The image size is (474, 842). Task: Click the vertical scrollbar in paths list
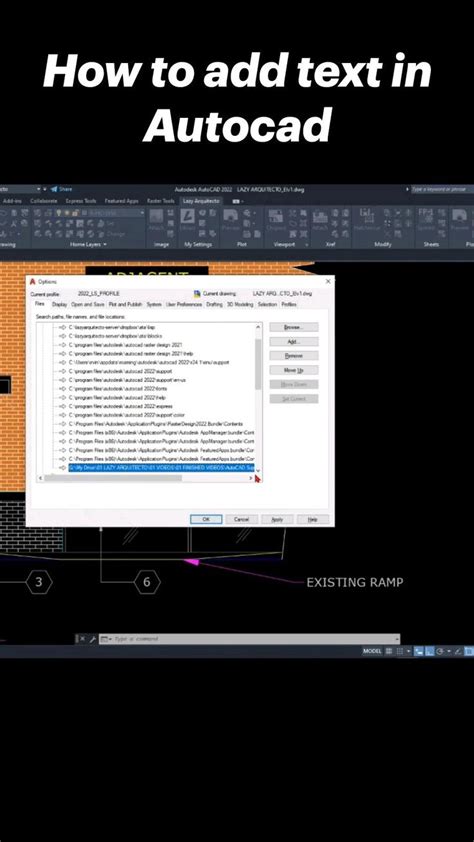[x=258, y=365]
